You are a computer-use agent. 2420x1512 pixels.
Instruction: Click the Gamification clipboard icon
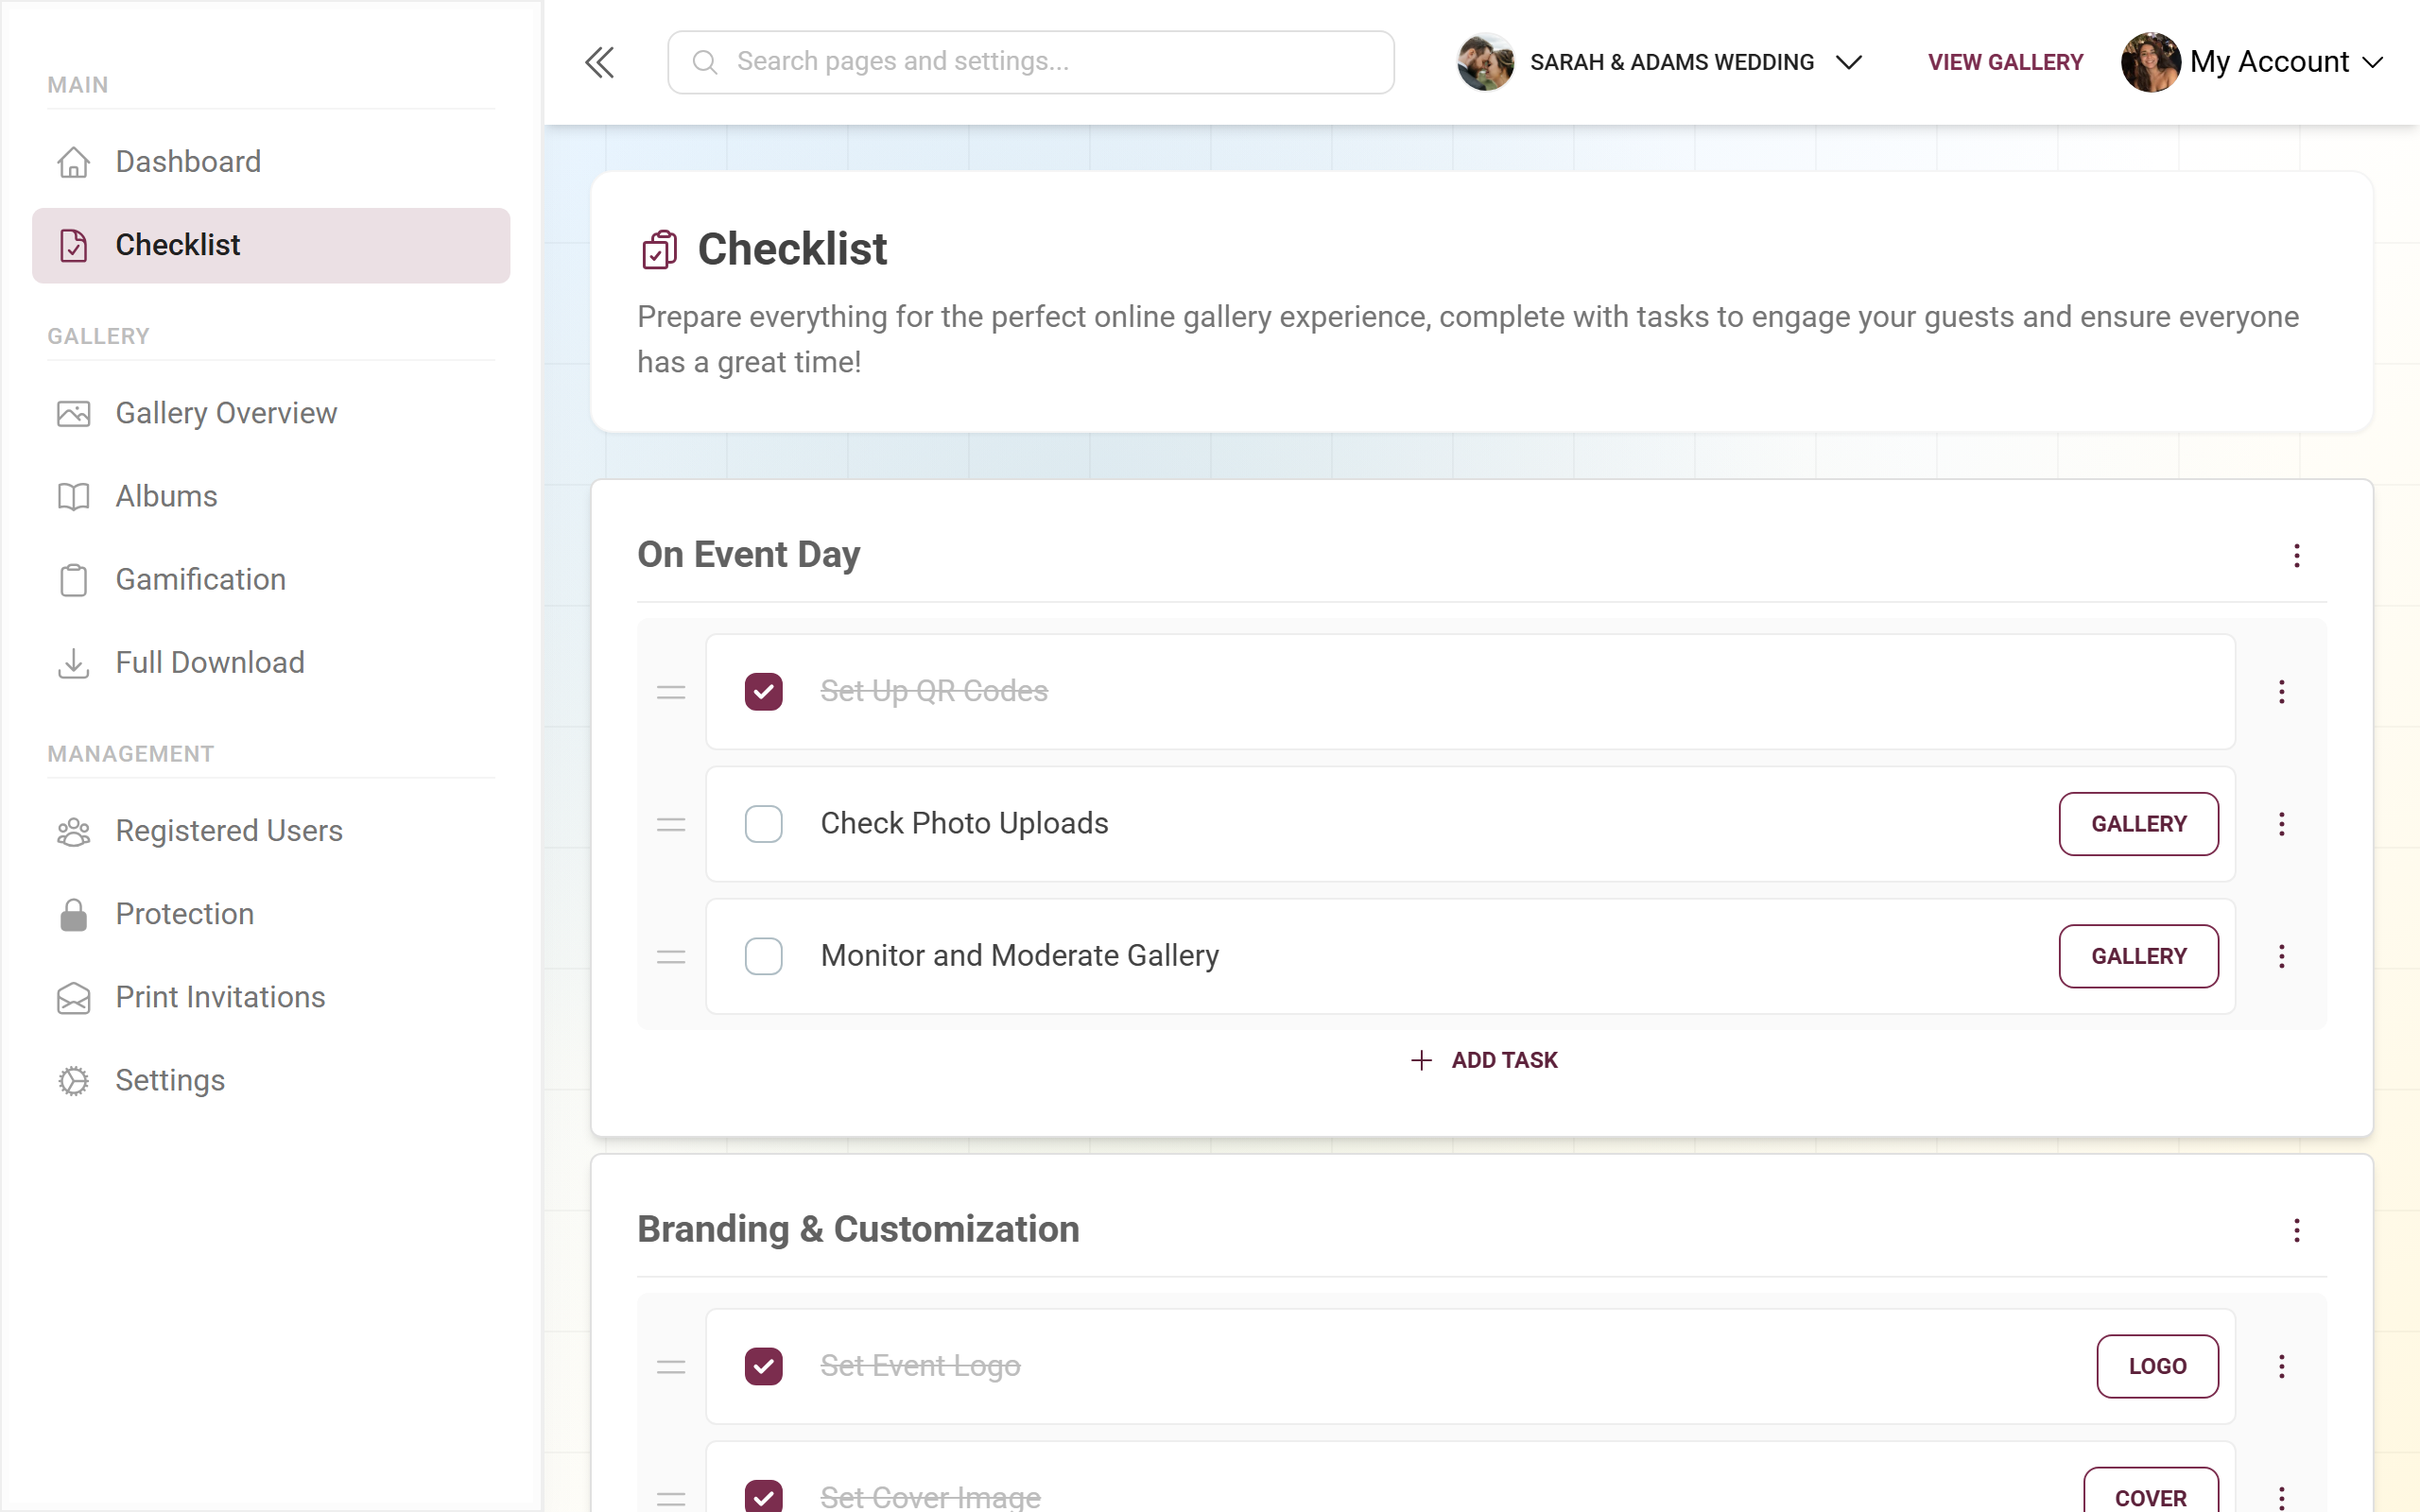[x=73, y=580]
